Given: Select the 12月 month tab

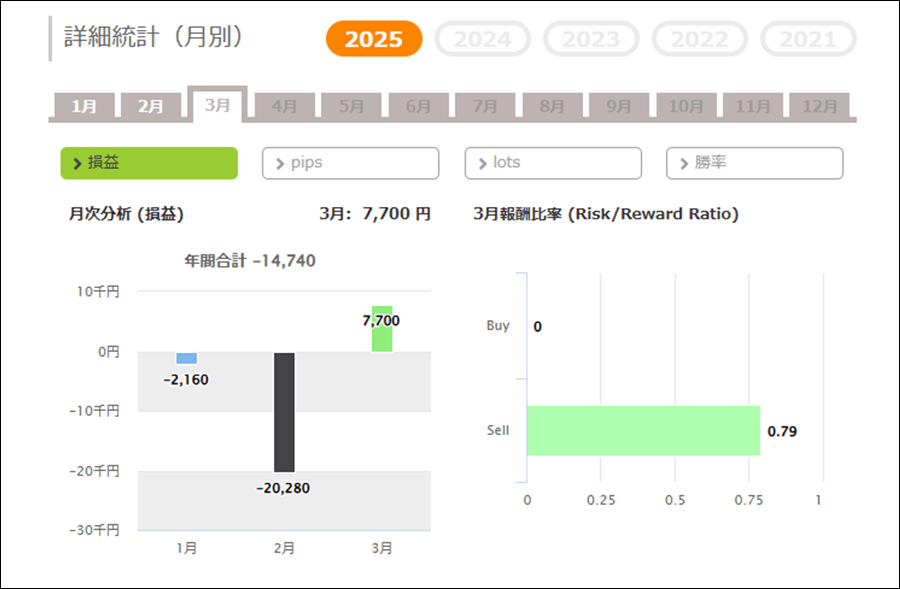Looking at the screenshot, I should (819, 106).
